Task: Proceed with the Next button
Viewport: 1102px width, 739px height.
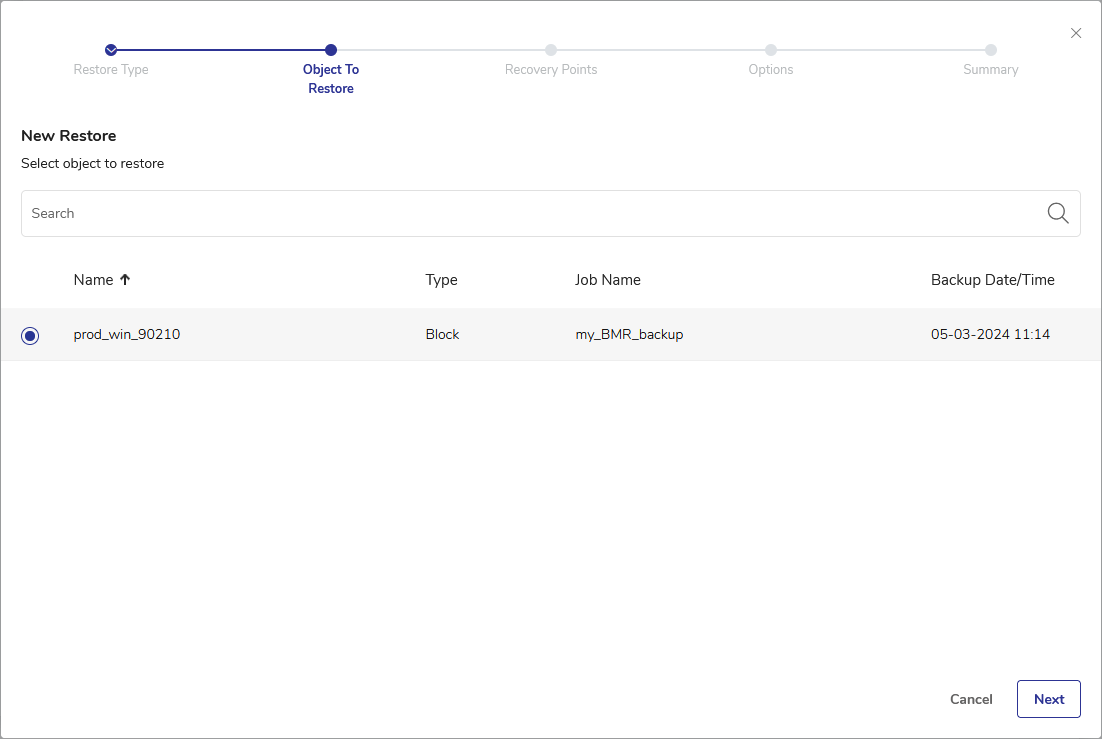Action: [1048, 699]
